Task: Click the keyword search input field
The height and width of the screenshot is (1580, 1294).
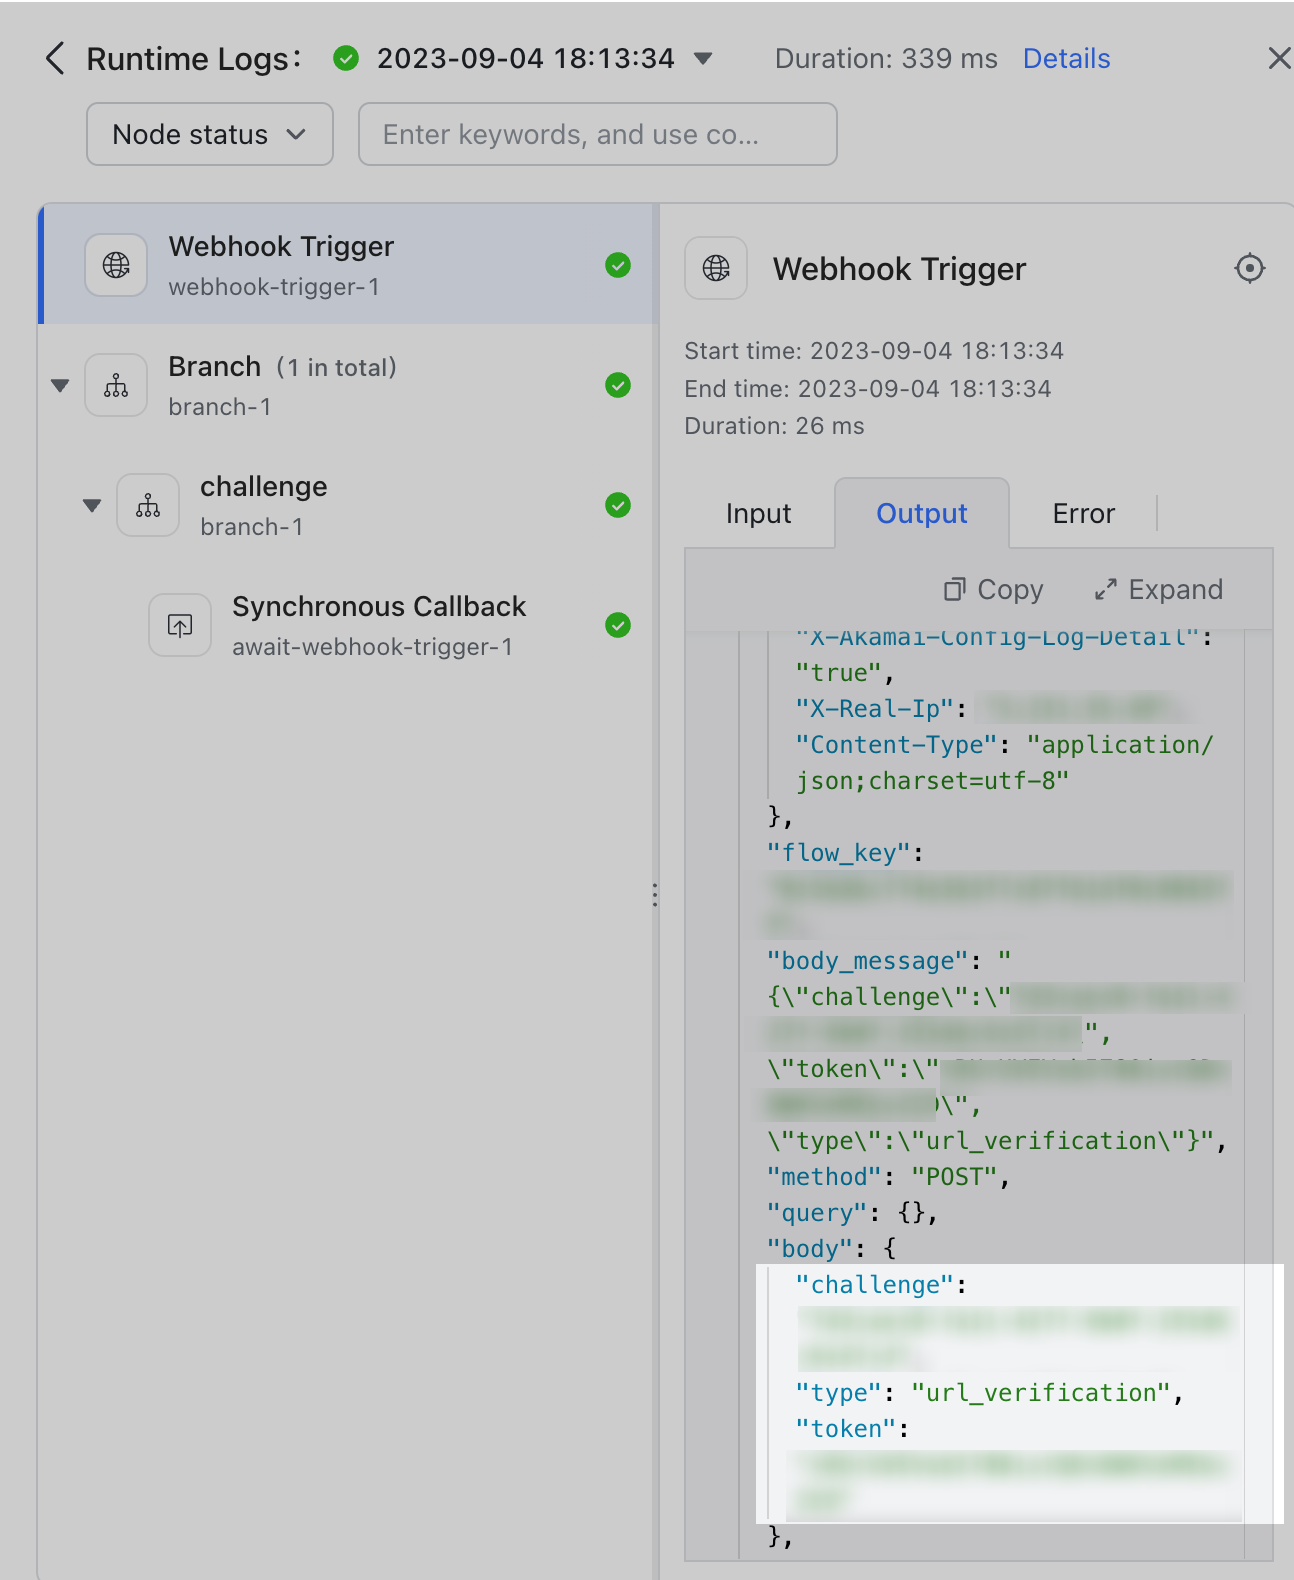Action: coord(597,134)
